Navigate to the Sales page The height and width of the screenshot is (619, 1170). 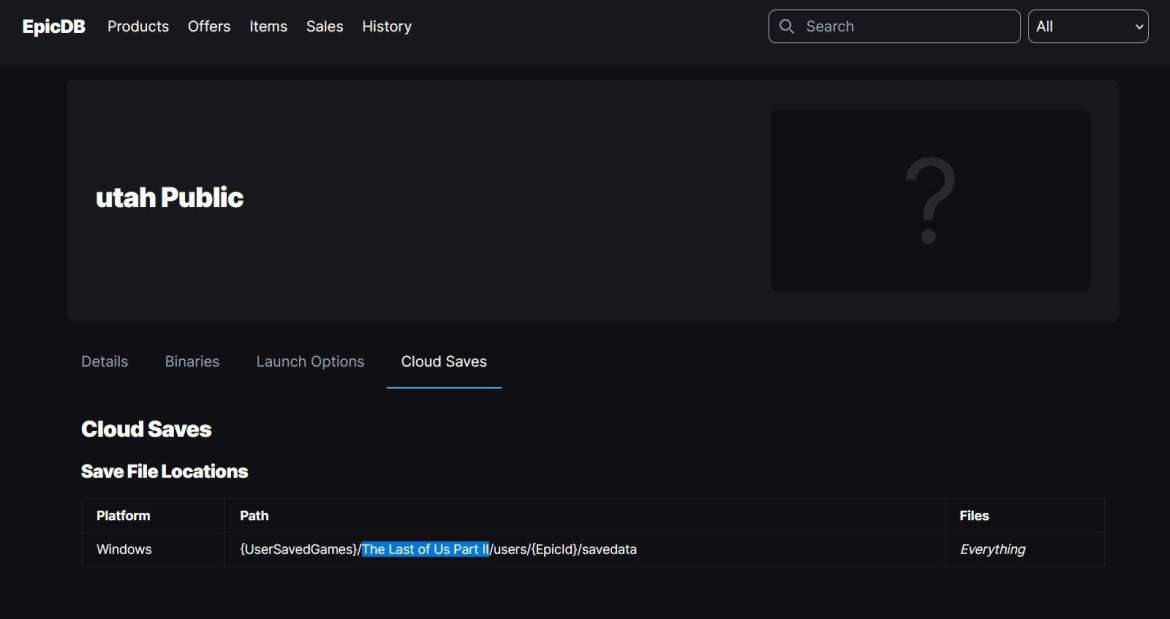(x=324, y=26)
